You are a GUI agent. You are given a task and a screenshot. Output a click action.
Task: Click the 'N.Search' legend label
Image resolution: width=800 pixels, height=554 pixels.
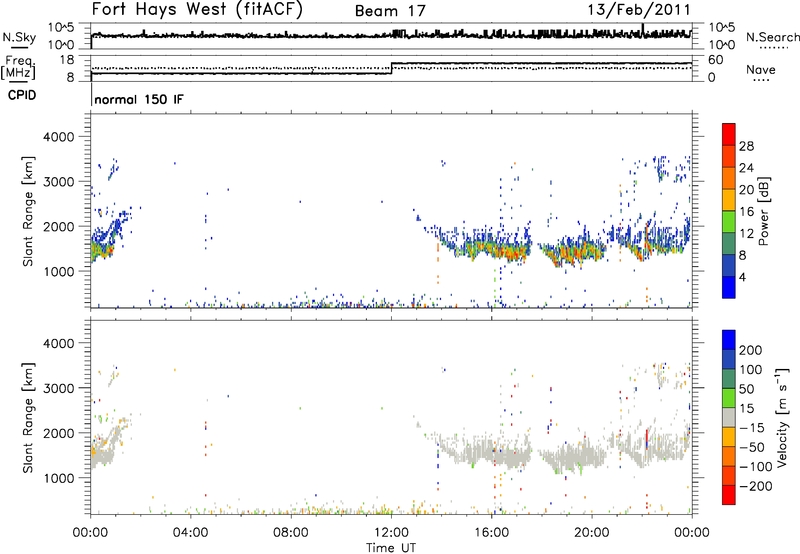[x=773, y=37]
